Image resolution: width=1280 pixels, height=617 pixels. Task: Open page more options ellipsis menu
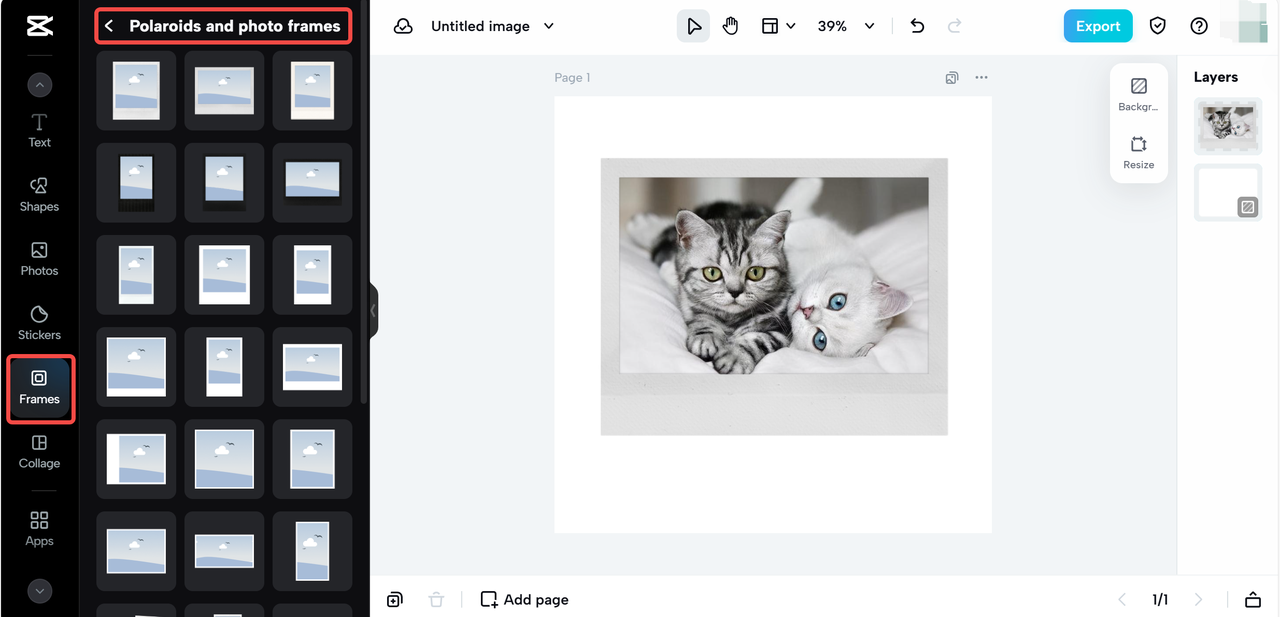pyautogui.click(x=981, y=78)
